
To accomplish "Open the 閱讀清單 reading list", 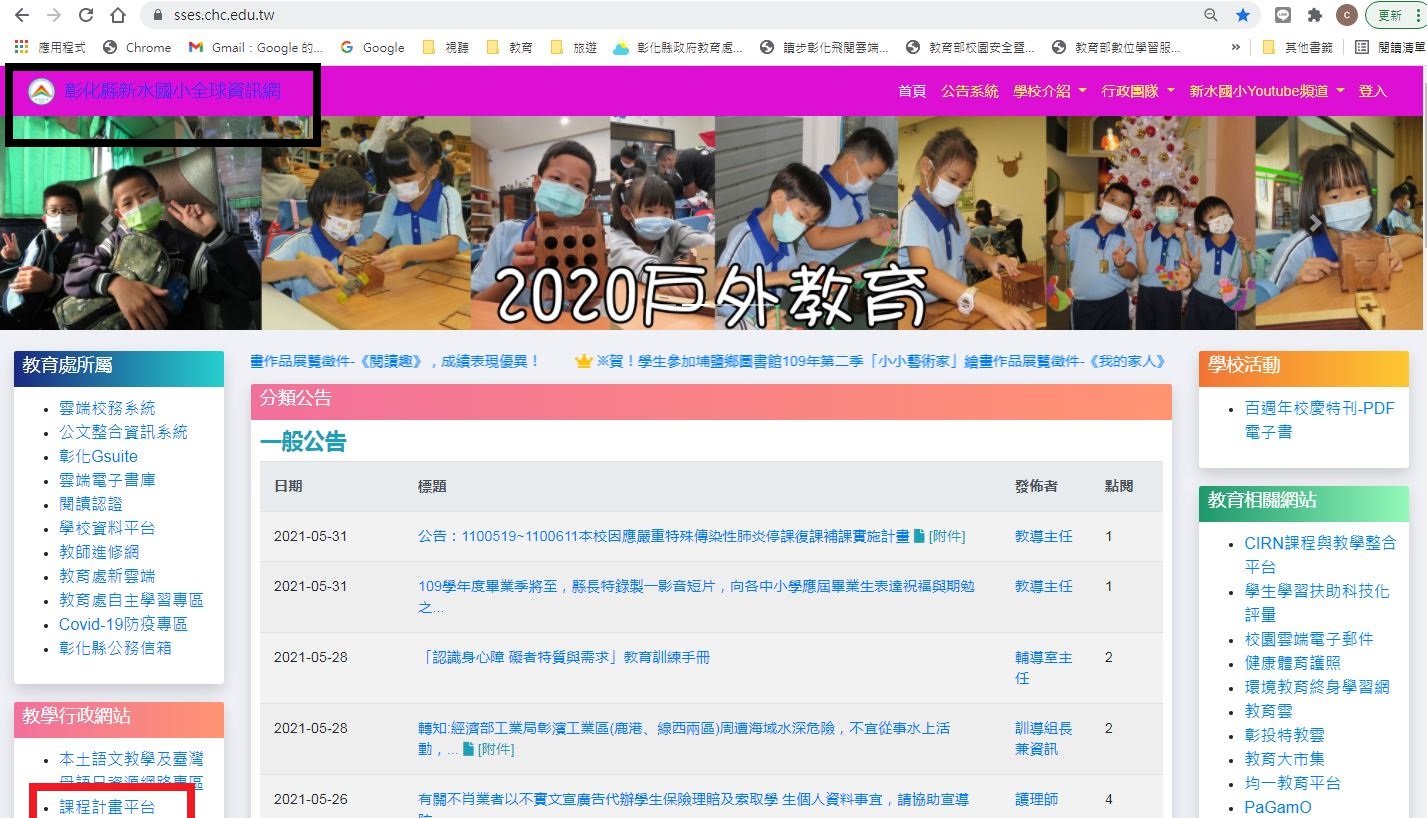I will point(1390,47).
